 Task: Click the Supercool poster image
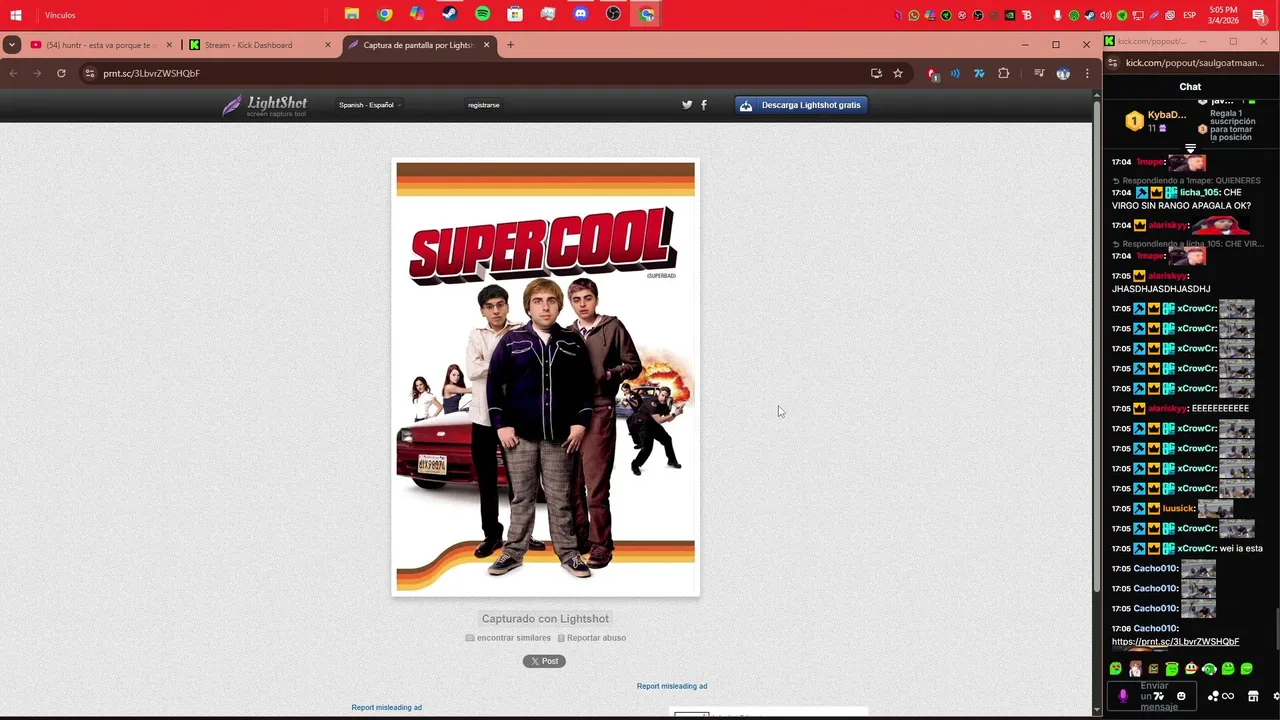pos(545,378)
